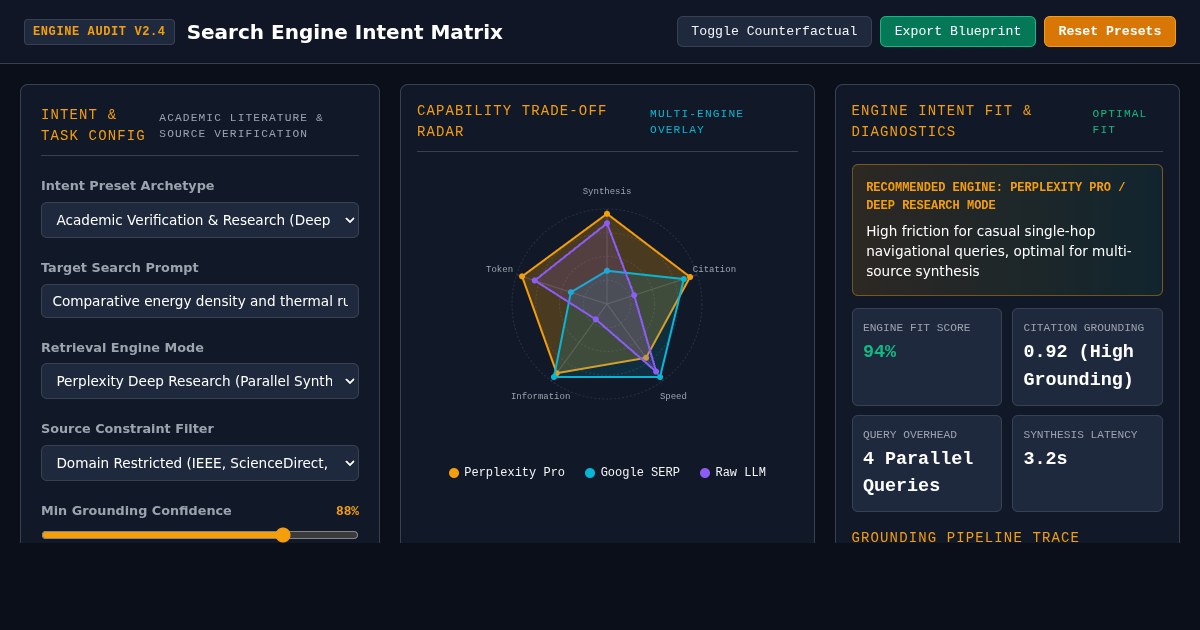
Task: Open Intent Preset Archetype dropdown
Action: click(200, 220)
